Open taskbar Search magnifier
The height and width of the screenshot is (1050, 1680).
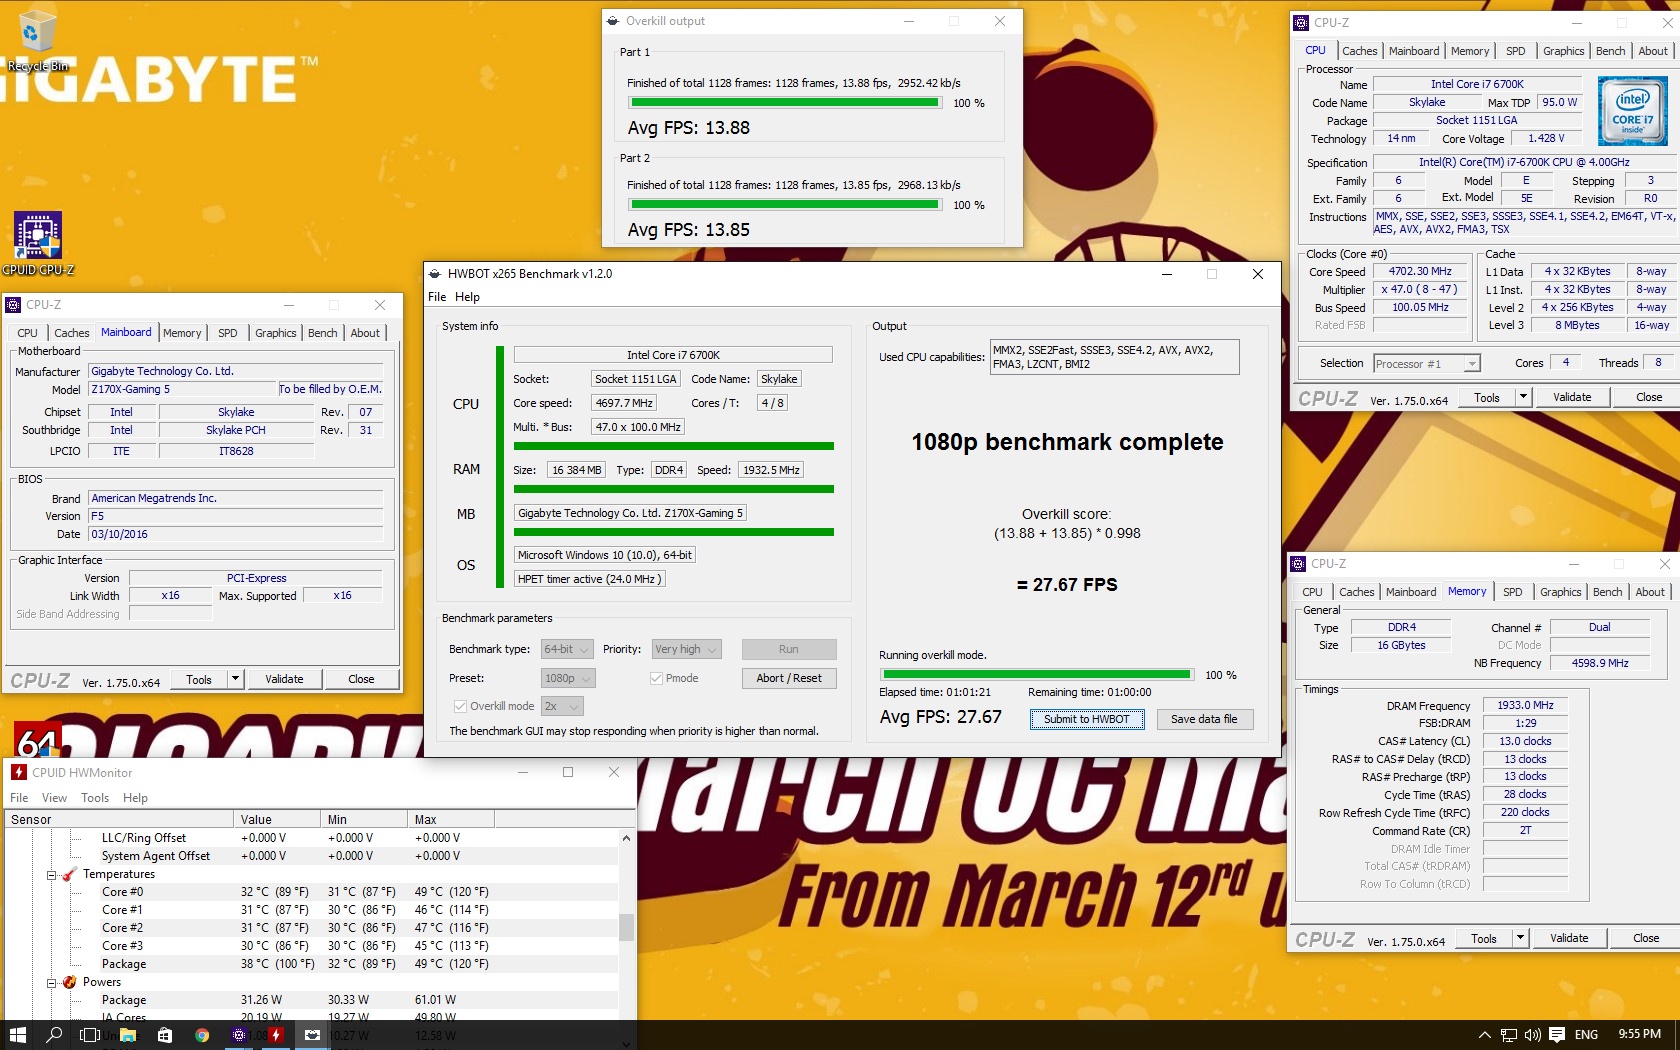coord(54,1035)
